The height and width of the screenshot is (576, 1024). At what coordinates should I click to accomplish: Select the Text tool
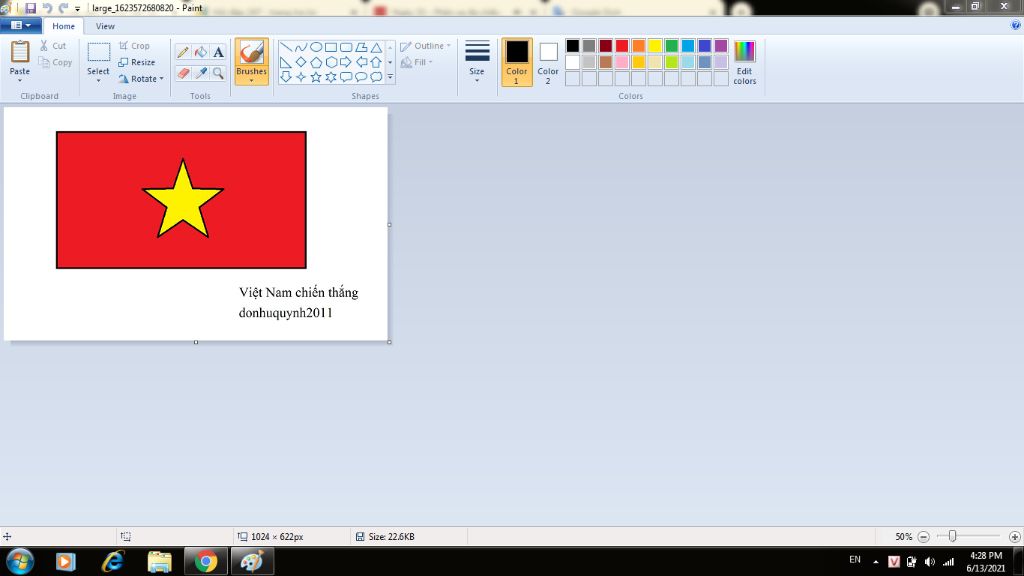coord(218,52)
